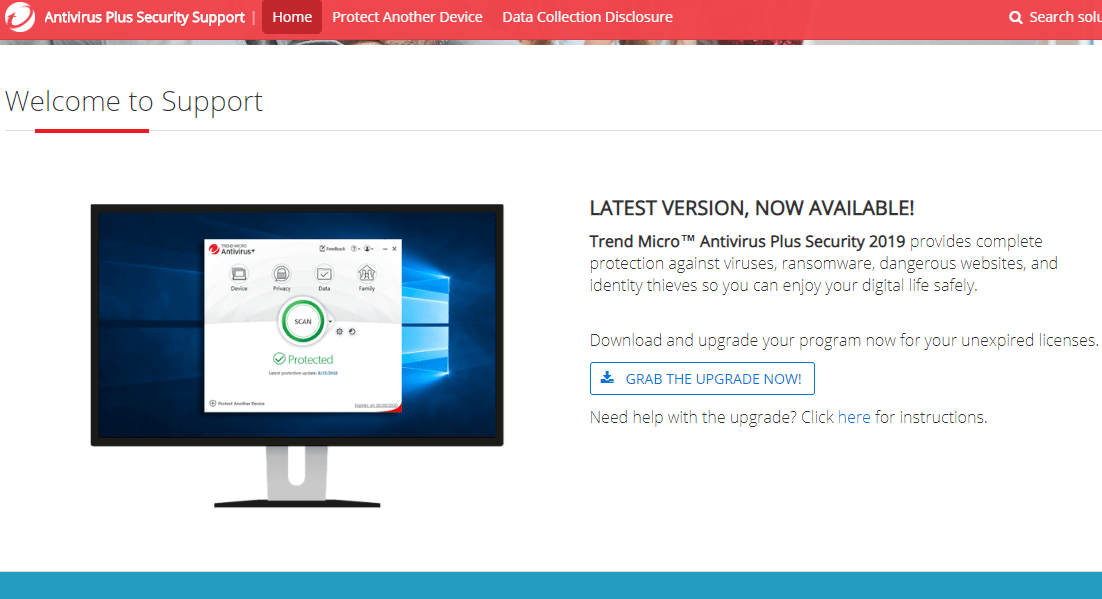1102x599 pixels.
Task: Select the Device icon in Antivirus+
Action: point(240,273)
